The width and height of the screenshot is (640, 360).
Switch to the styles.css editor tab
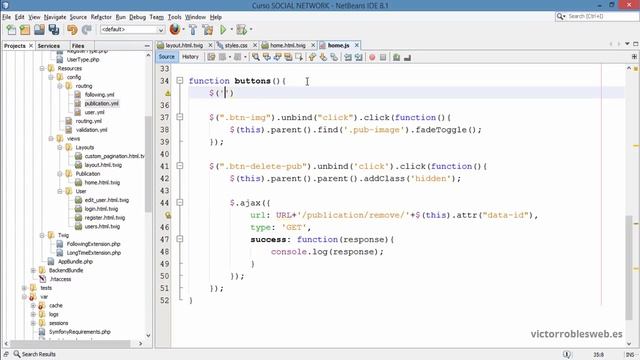click(236, 45)
